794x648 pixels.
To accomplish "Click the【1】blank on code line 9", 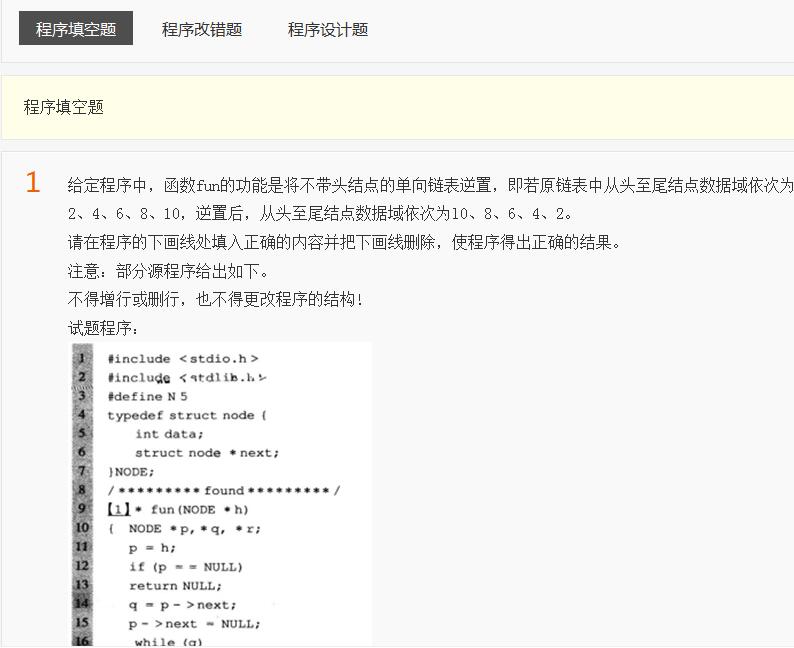I will tap(118, 509).
